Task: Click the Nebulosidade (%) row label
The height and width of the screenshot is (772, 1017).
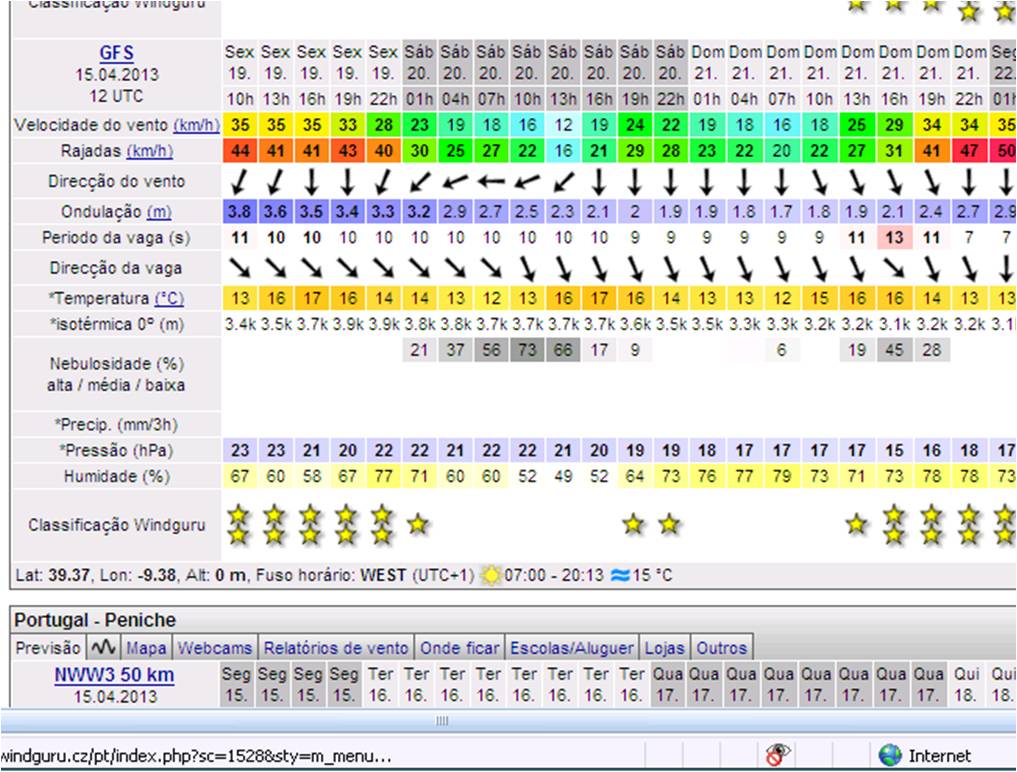Action: [117, 374]
